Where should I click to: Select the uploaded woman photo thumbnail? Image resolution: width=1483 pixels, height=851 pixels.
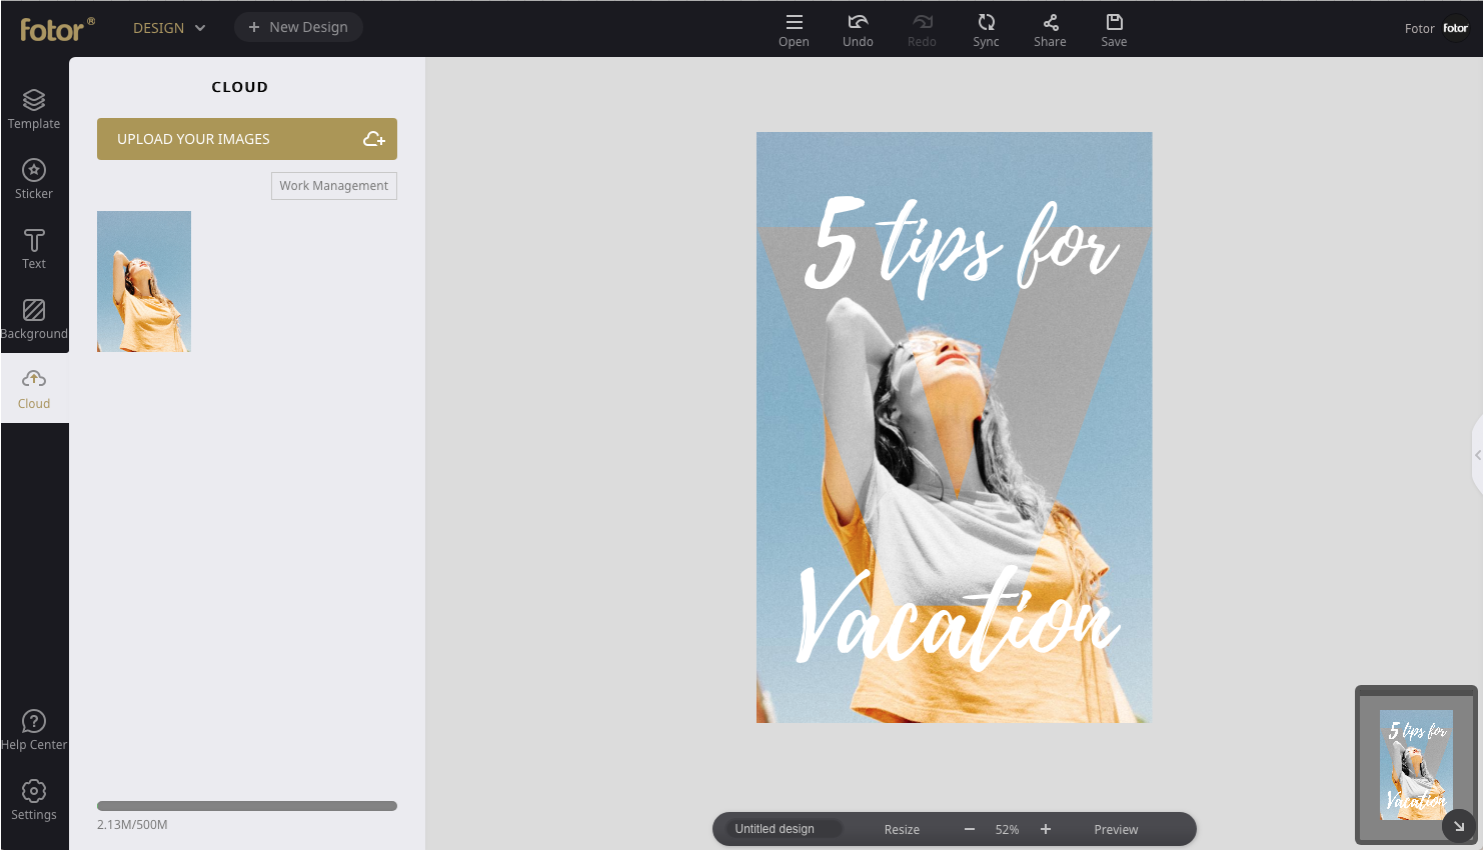click(x=144, y=281)
